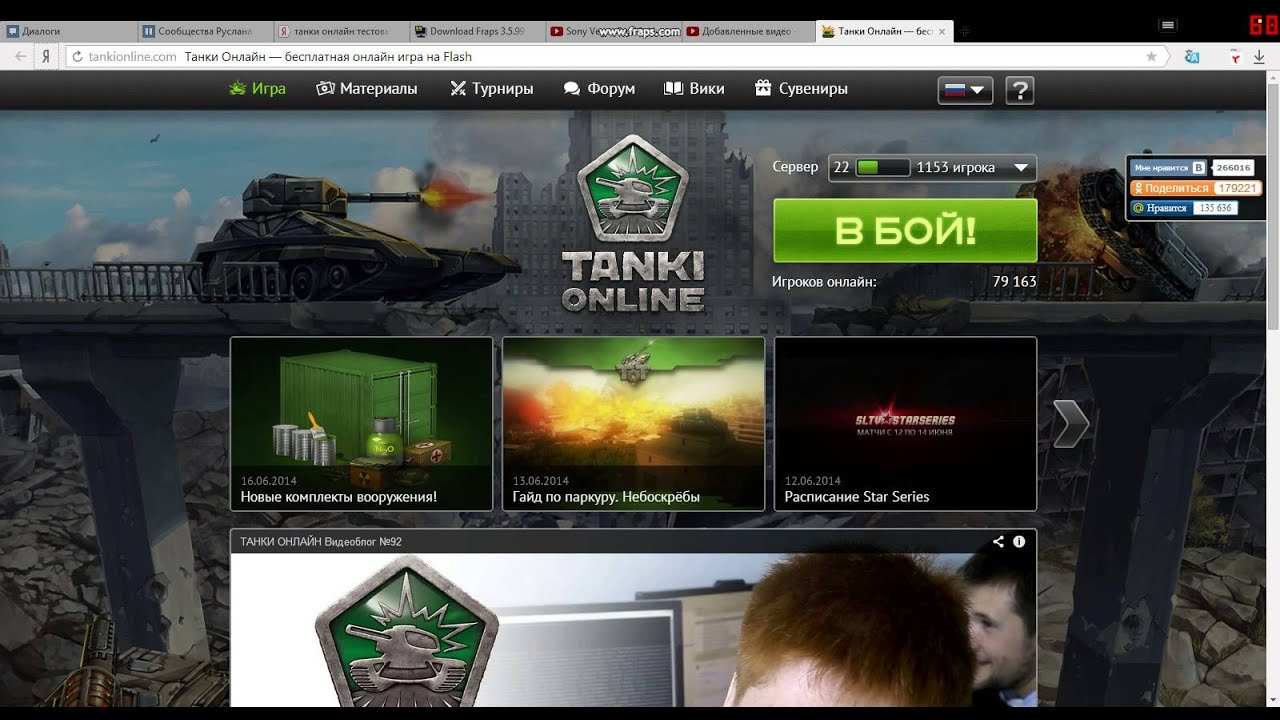The image size is (1280, 720).
Task: Click the ТАНКИ ОНЛАЙН Видеоблог №92 video title
Action: pyautogui.click(x=321, y=542)
